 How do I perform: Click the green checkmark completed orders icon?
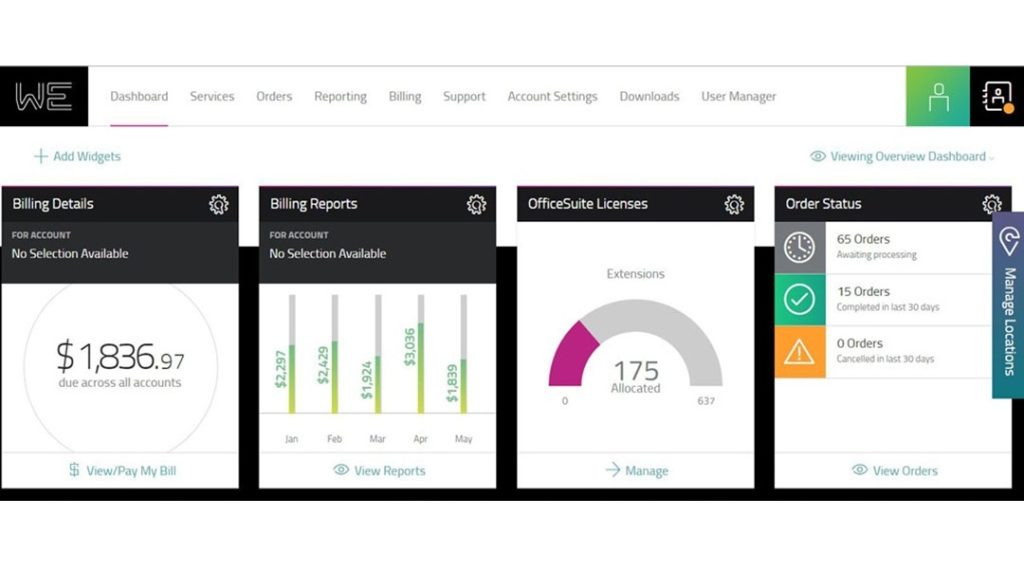click(x=799, y=299)
